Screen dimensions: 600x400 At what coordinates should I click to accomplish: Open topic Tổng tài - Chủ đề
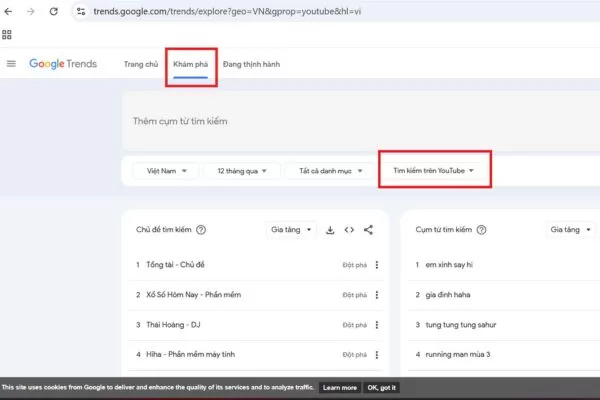pos(175,264)
